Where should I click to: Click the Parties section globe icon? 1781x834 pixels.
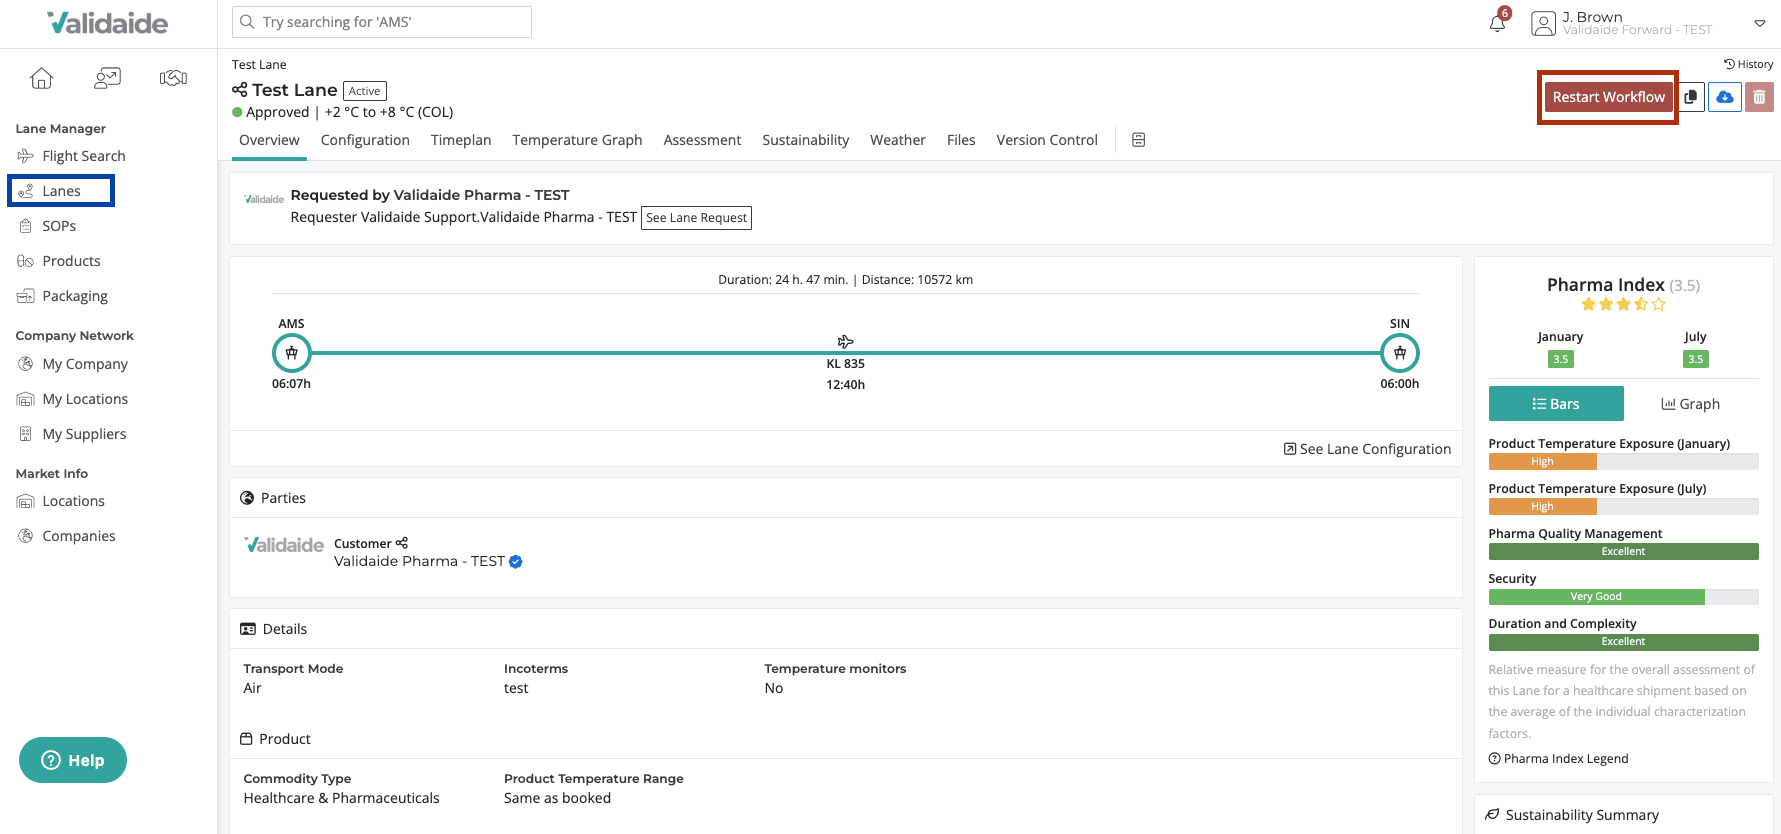(x=247, y=498)
